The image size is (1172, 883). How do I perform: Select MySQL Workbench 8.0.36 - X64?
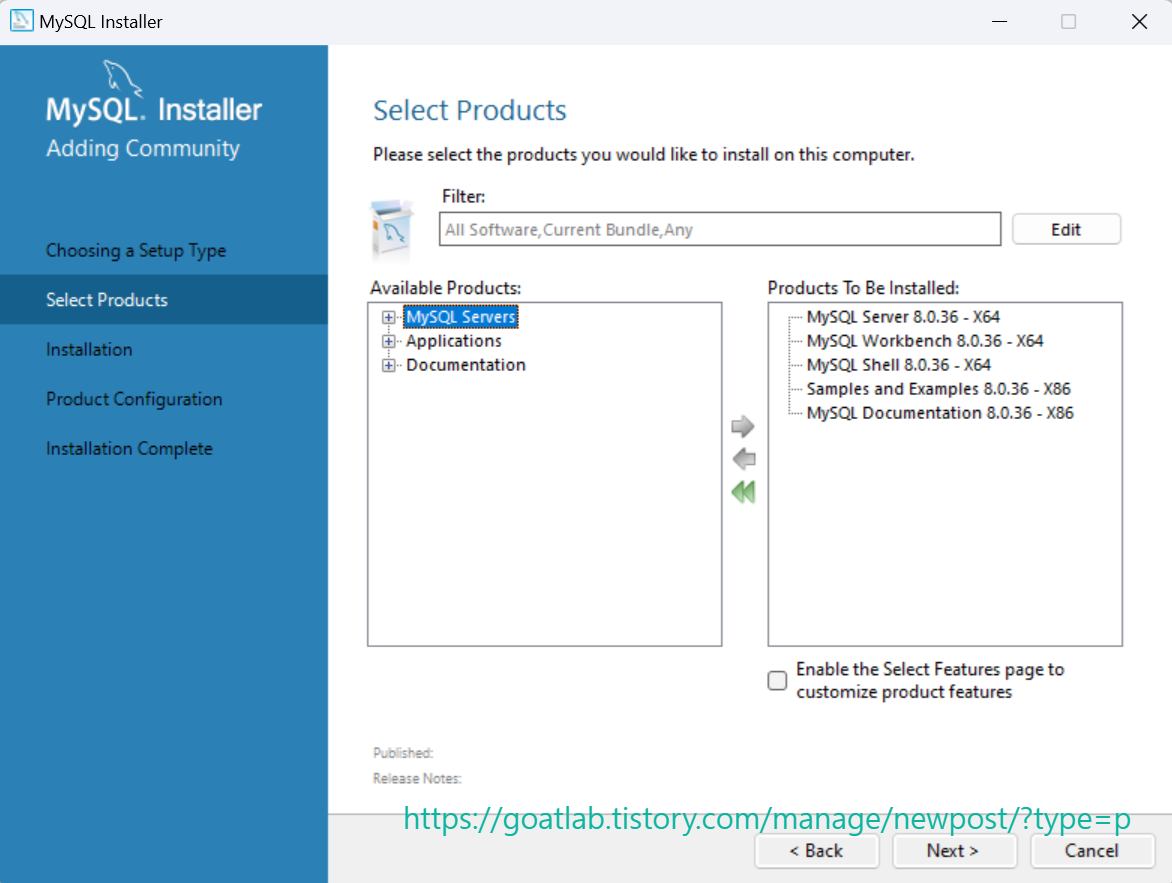(x=925, y=341)
